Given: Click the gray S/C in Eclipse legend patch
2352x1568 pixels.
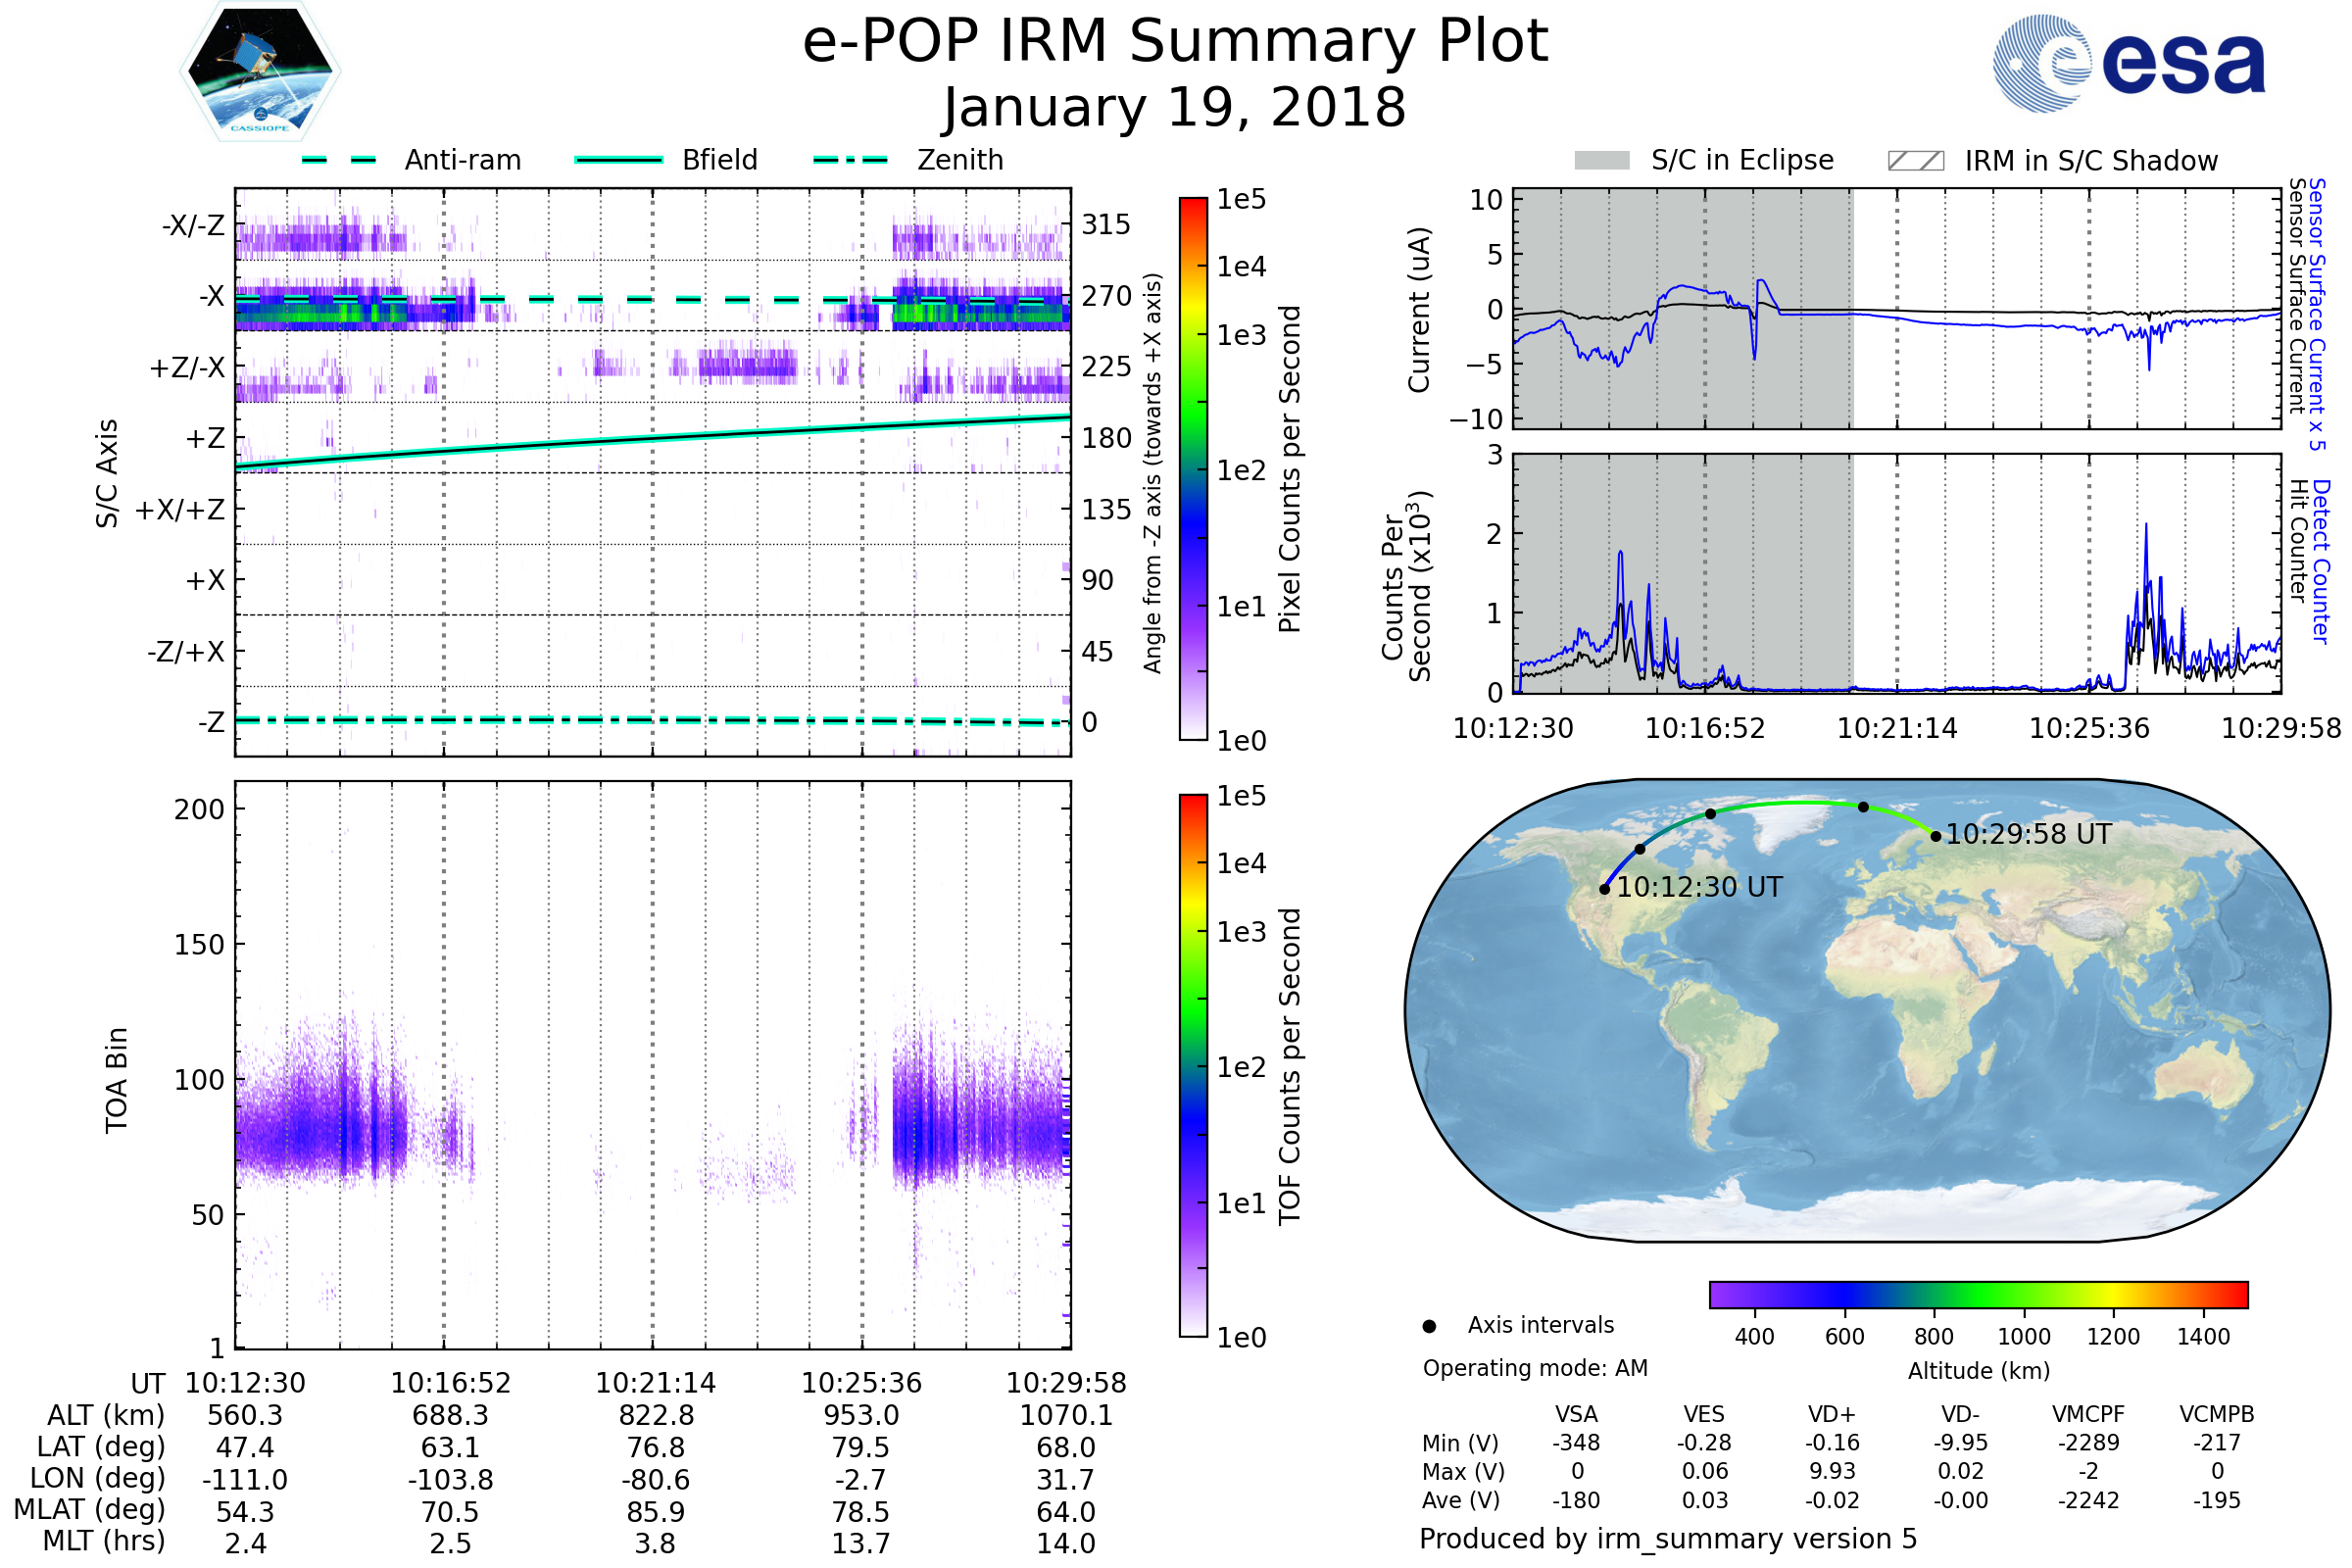Looking at the screenshot, I should tap(1602, 161).
